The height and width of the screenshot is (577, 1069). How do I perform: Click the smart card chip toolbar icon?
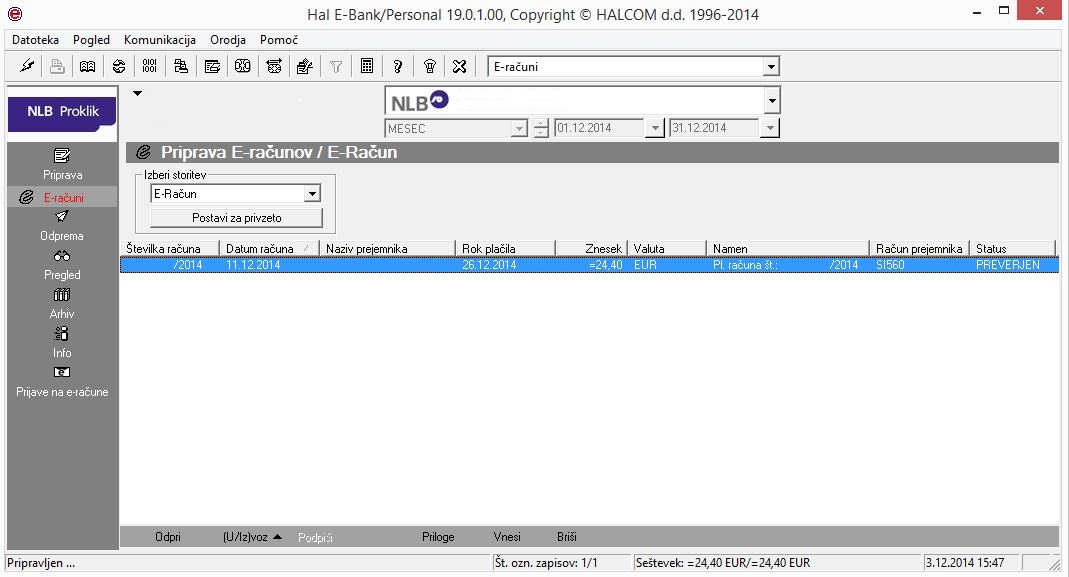243,66
